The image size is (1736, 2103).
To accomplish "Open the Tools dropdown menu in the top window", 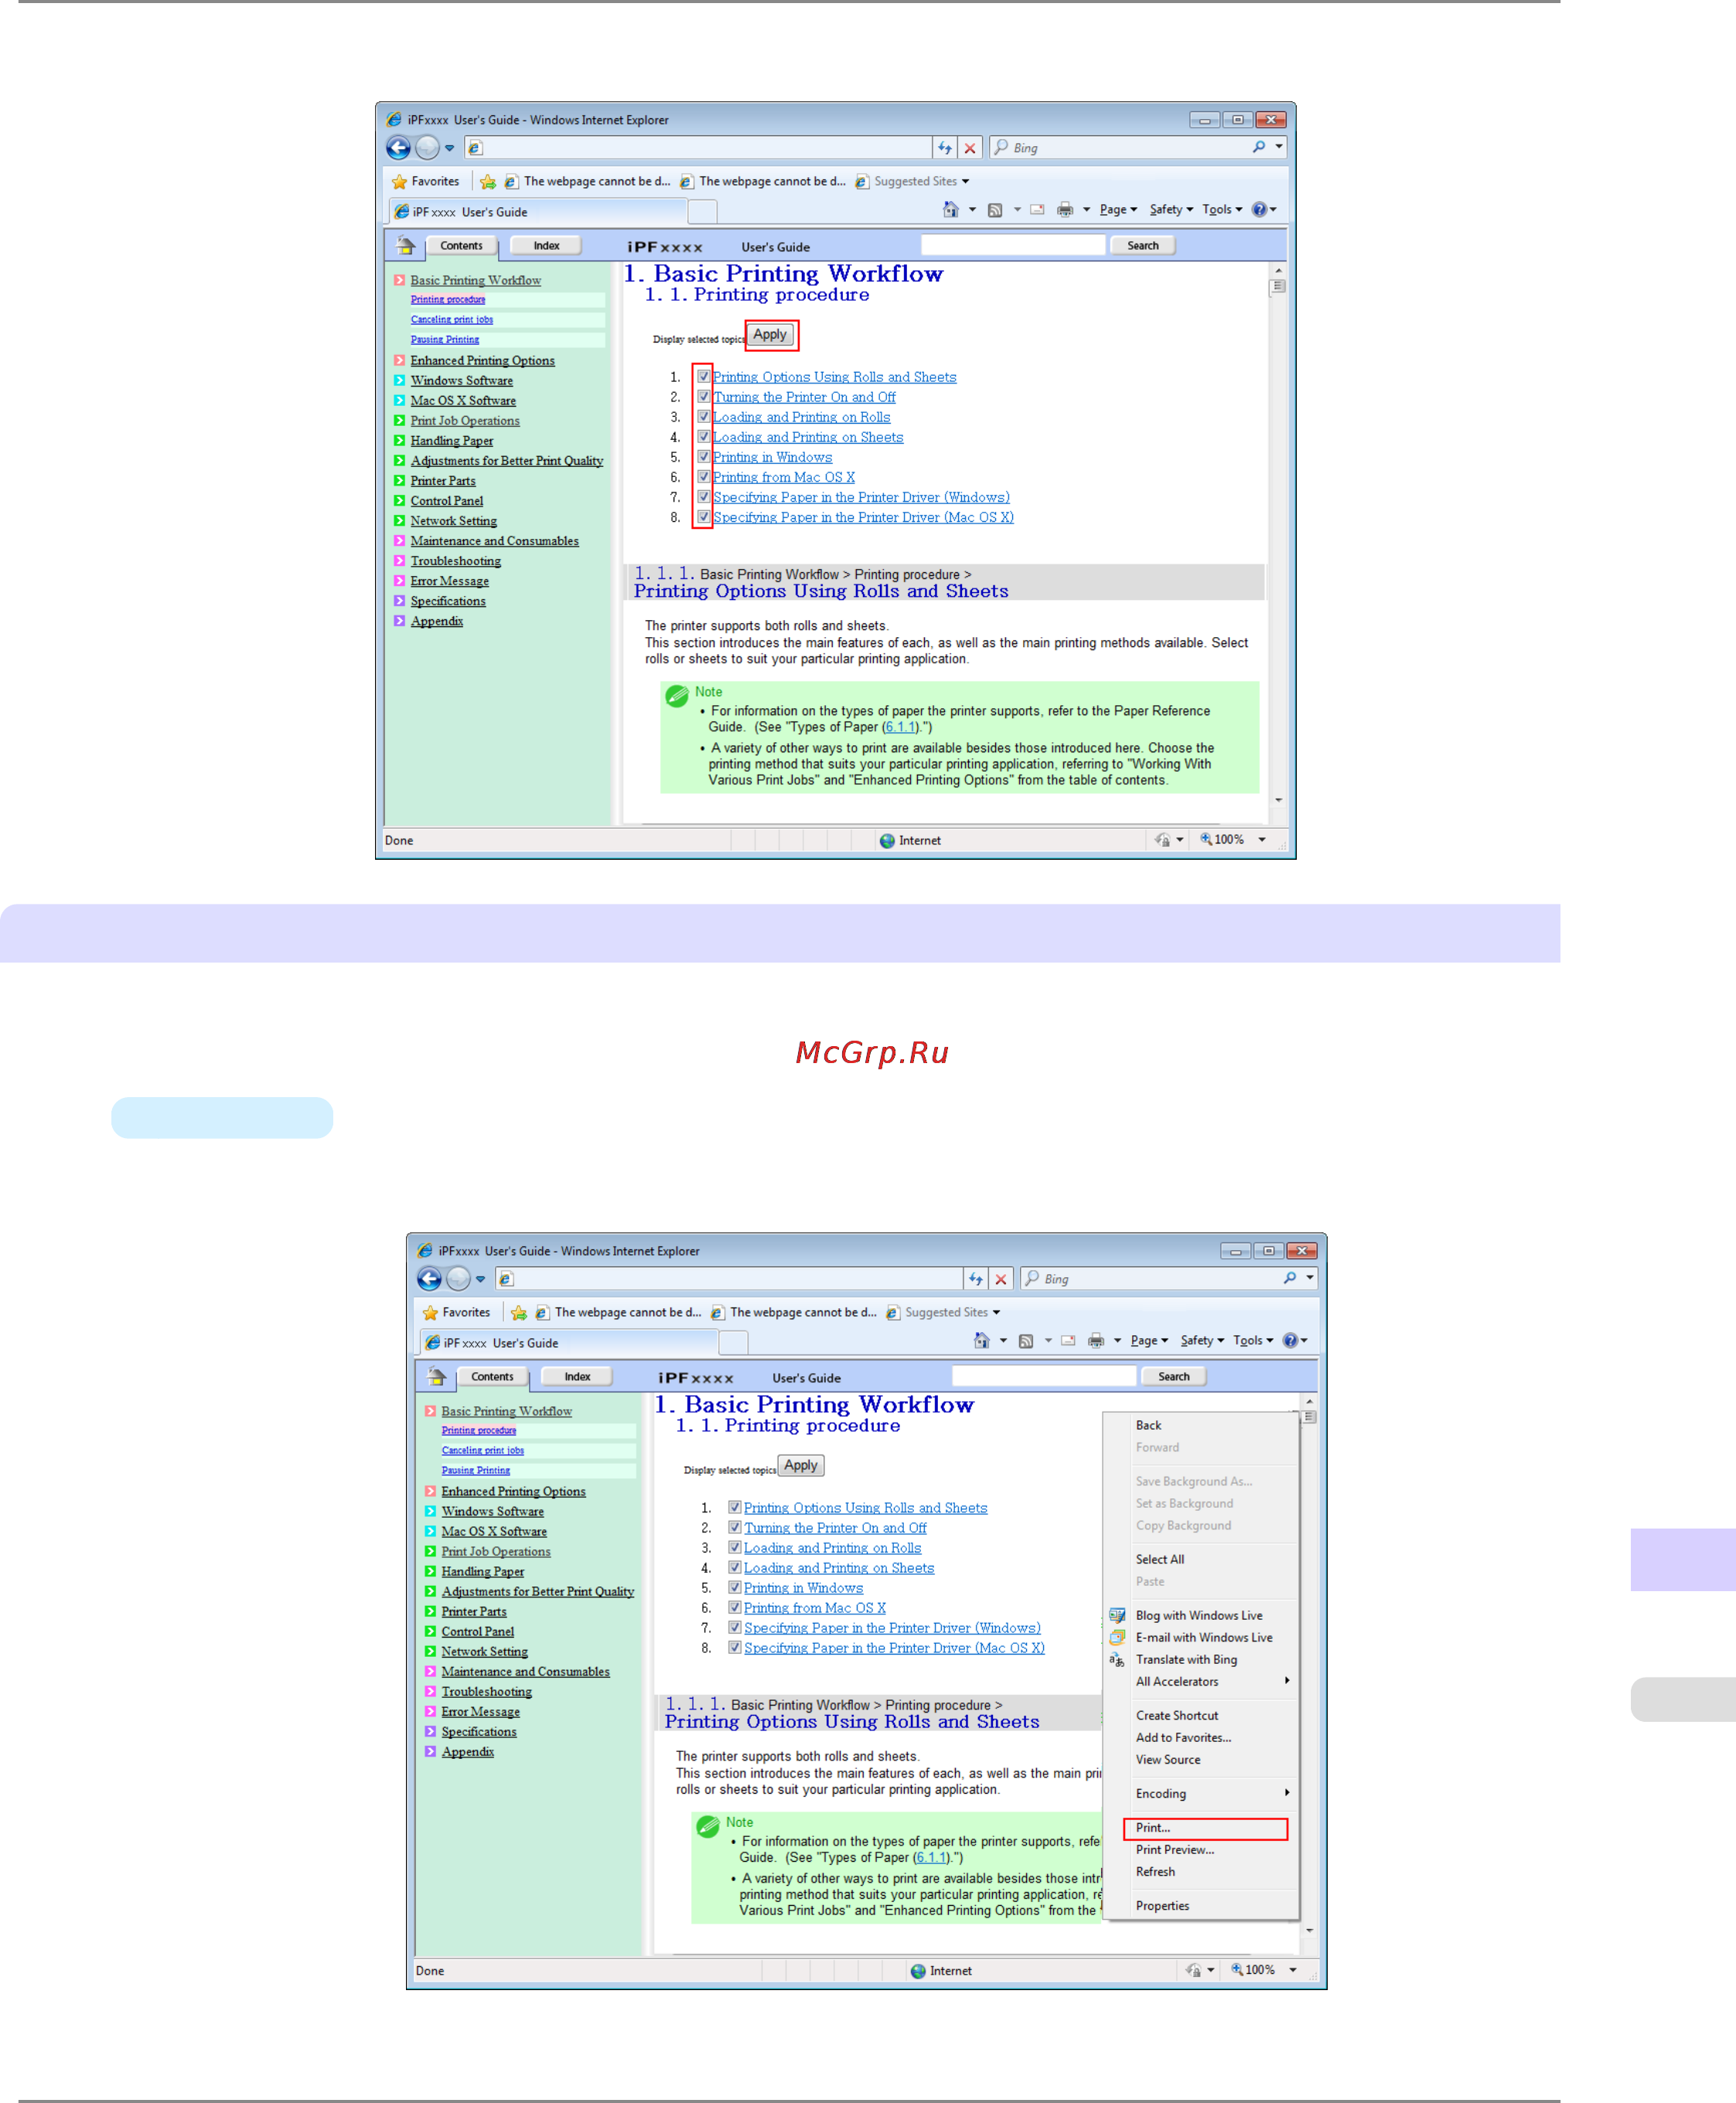I will tap(1222, 210).
